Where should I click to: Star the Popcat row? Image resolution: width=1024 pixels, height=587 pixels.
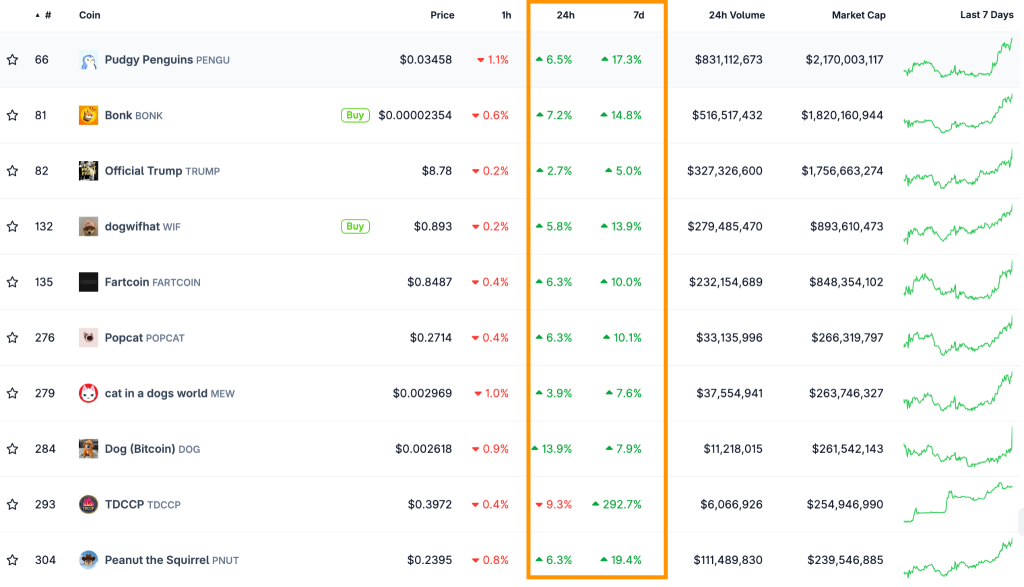12,338
